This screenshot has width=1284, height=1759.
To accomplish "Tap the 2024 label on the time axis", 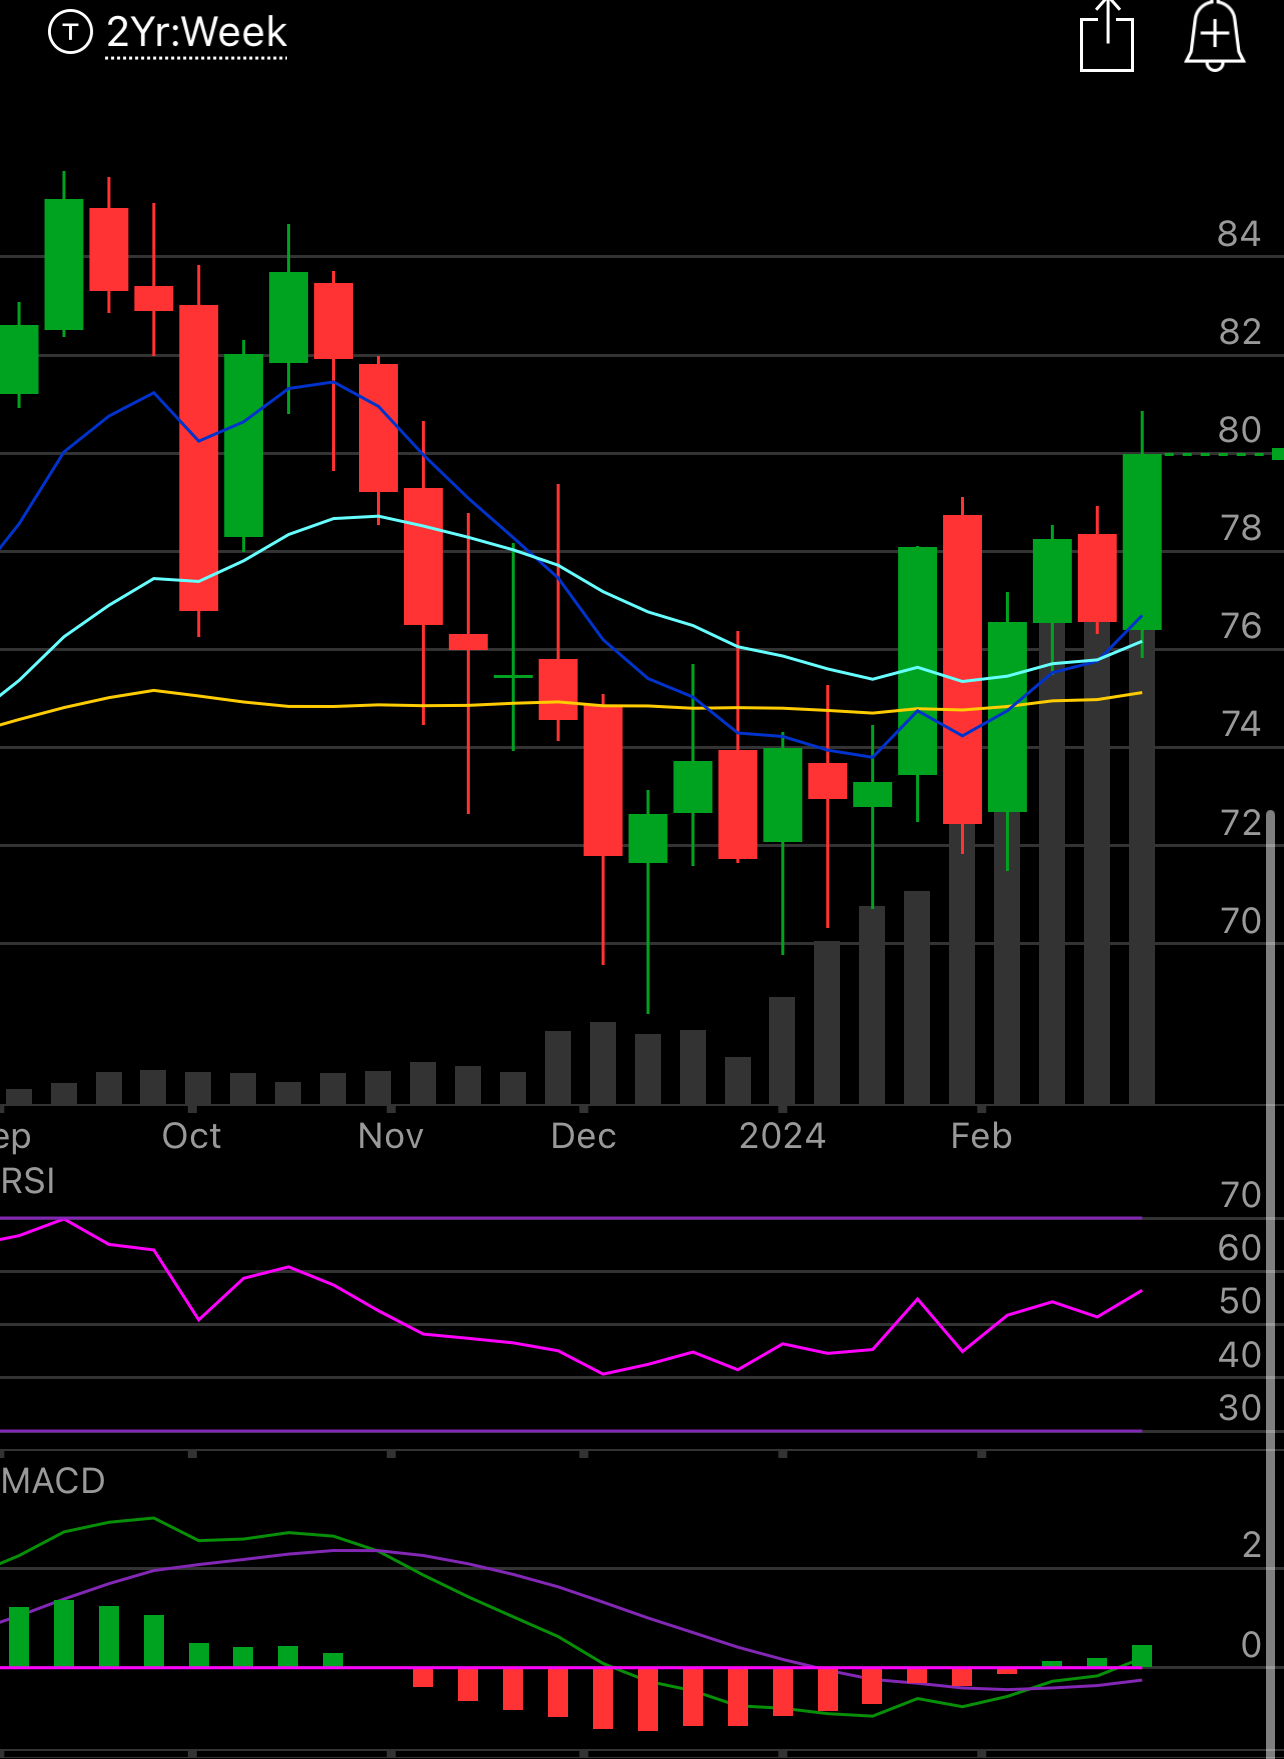I will point(783,1136).
